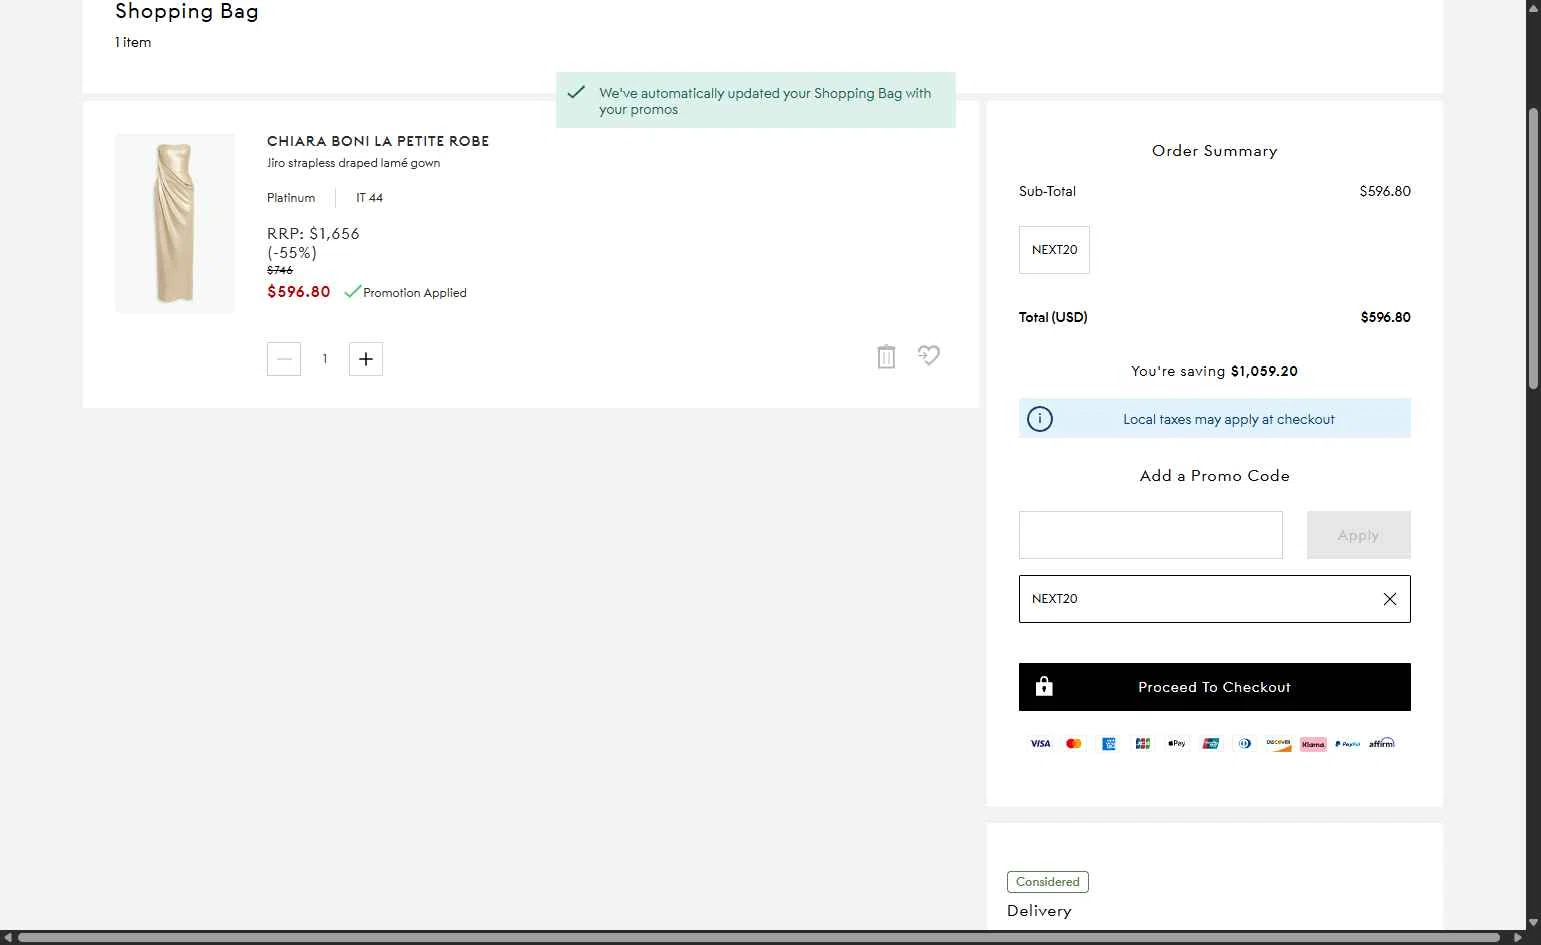This screenshot has width=1541, height=945.
Task: Click the Diners Club payment icon
Action: coord(1244,743)
